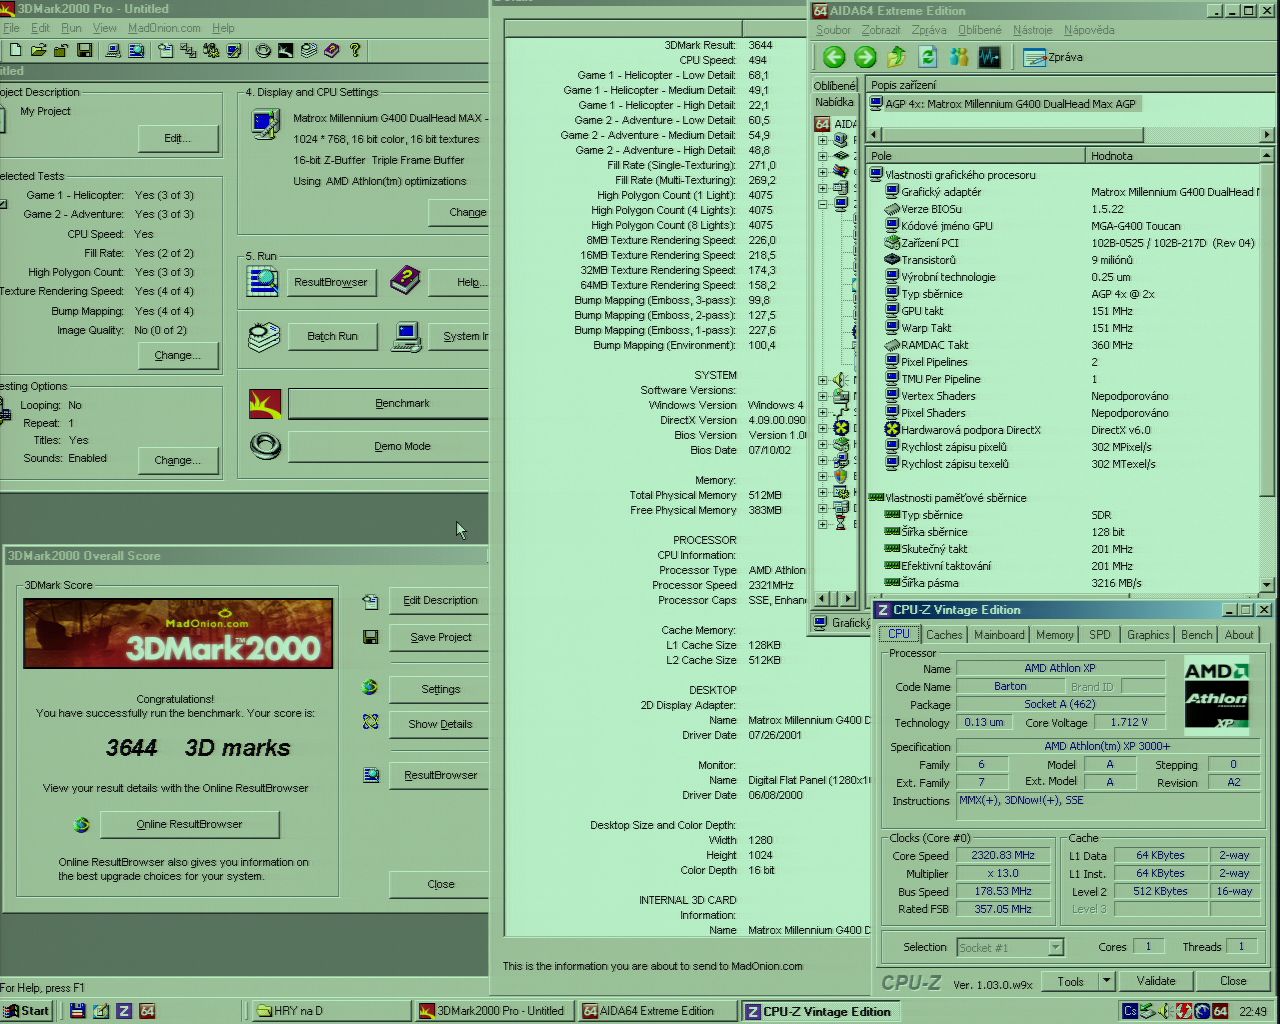Click the Start button
The image size is (1280, 1024).
click(27, 1011)
